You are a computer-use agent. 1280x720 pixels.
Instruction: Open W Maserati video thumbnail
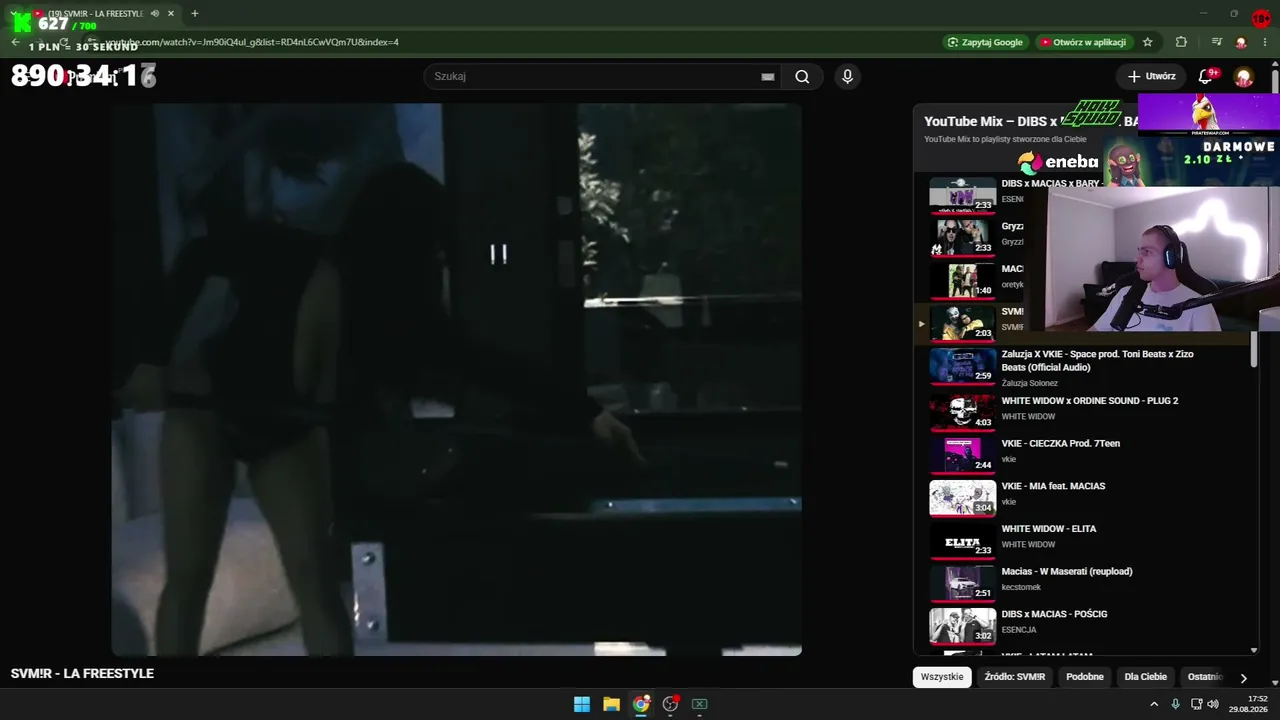click(x=962, y=584)
